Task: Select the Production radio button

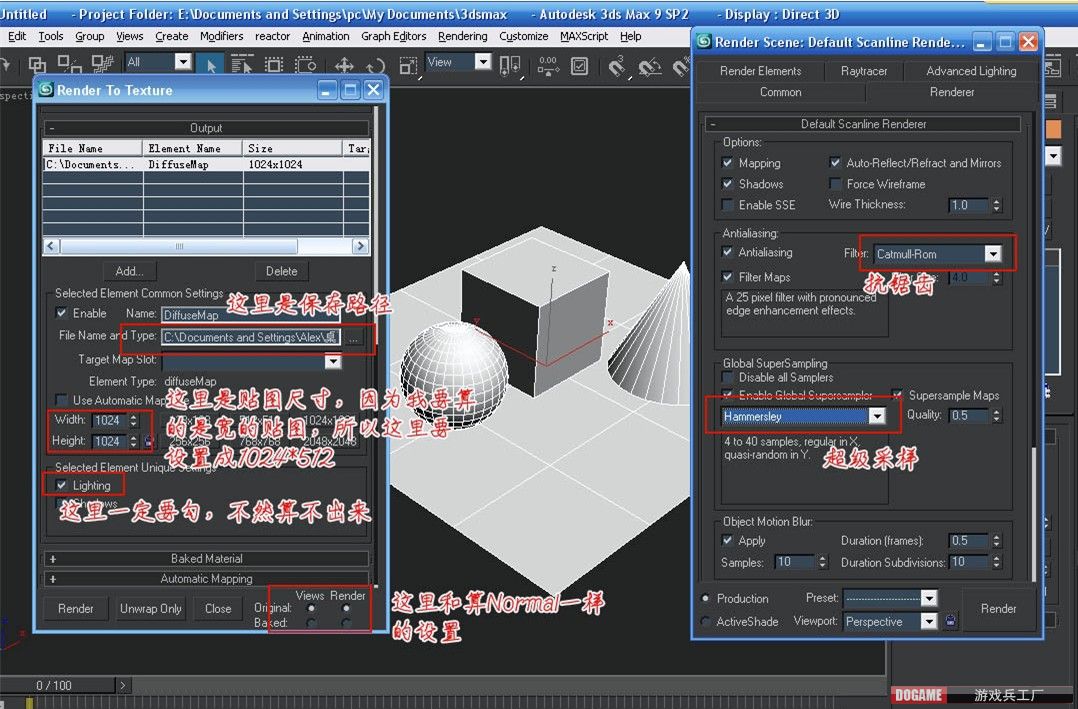Action: click(705, 598)
